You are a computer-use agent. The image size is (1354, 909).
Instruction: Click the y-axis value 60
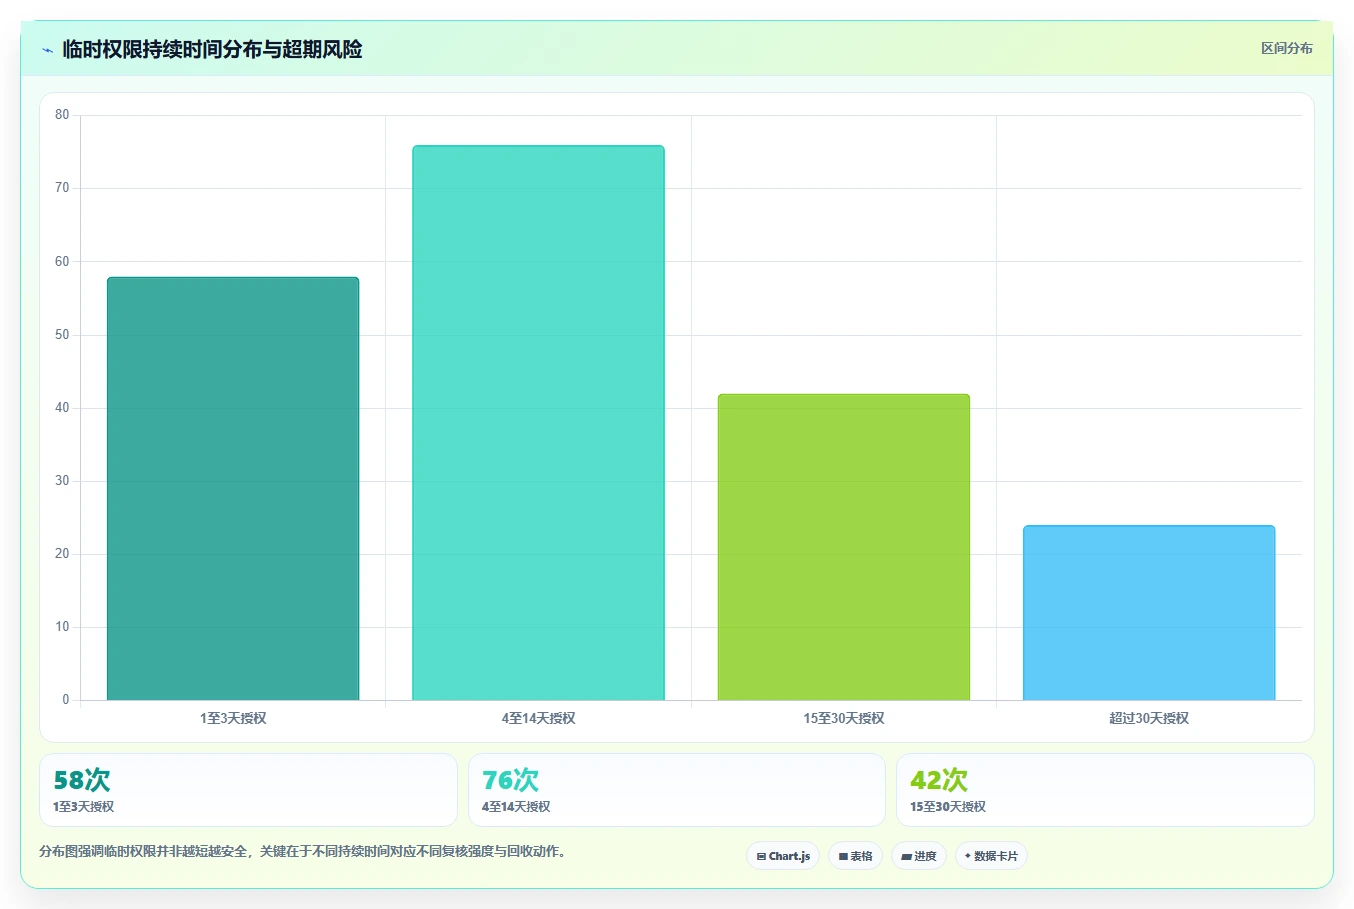coord(62,262)
